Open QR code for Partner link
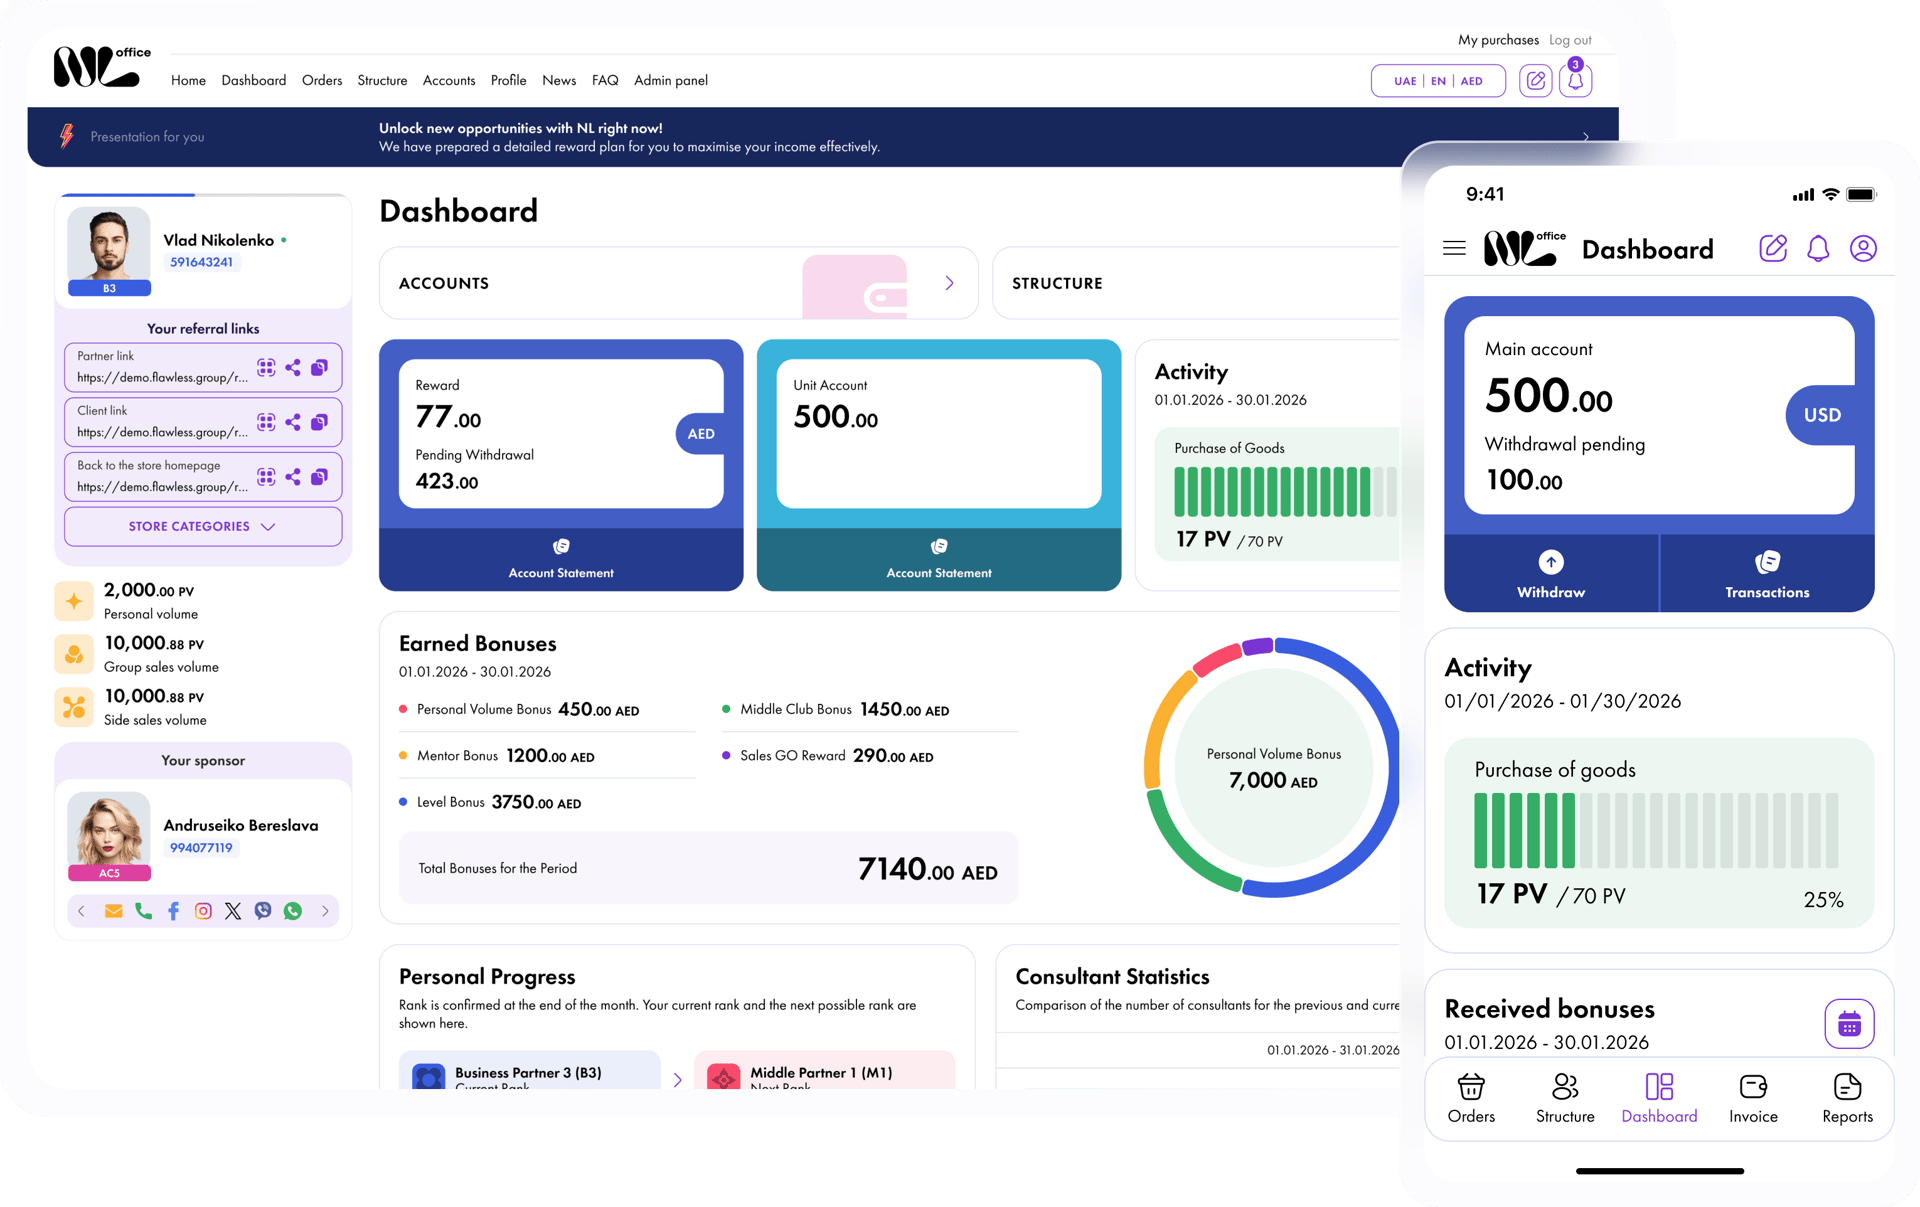Viewport: 1920px width, 1207px height. point(266,368)
